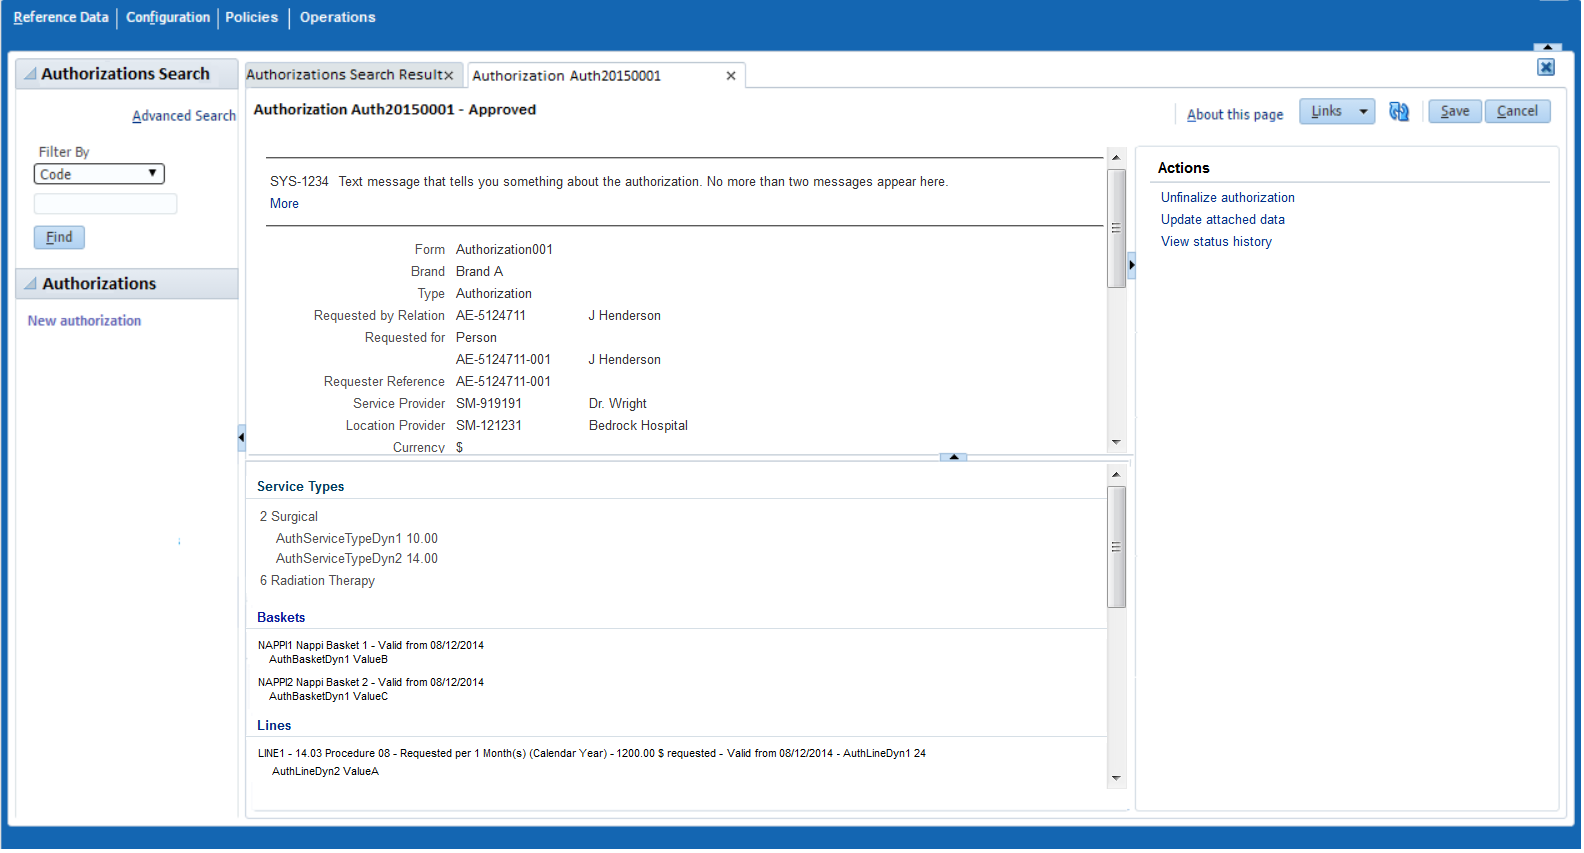The width and height of the screenshot is (1584, 853).
Task: Open the Filter By Code dropdown
Action: tap(99, 175)
